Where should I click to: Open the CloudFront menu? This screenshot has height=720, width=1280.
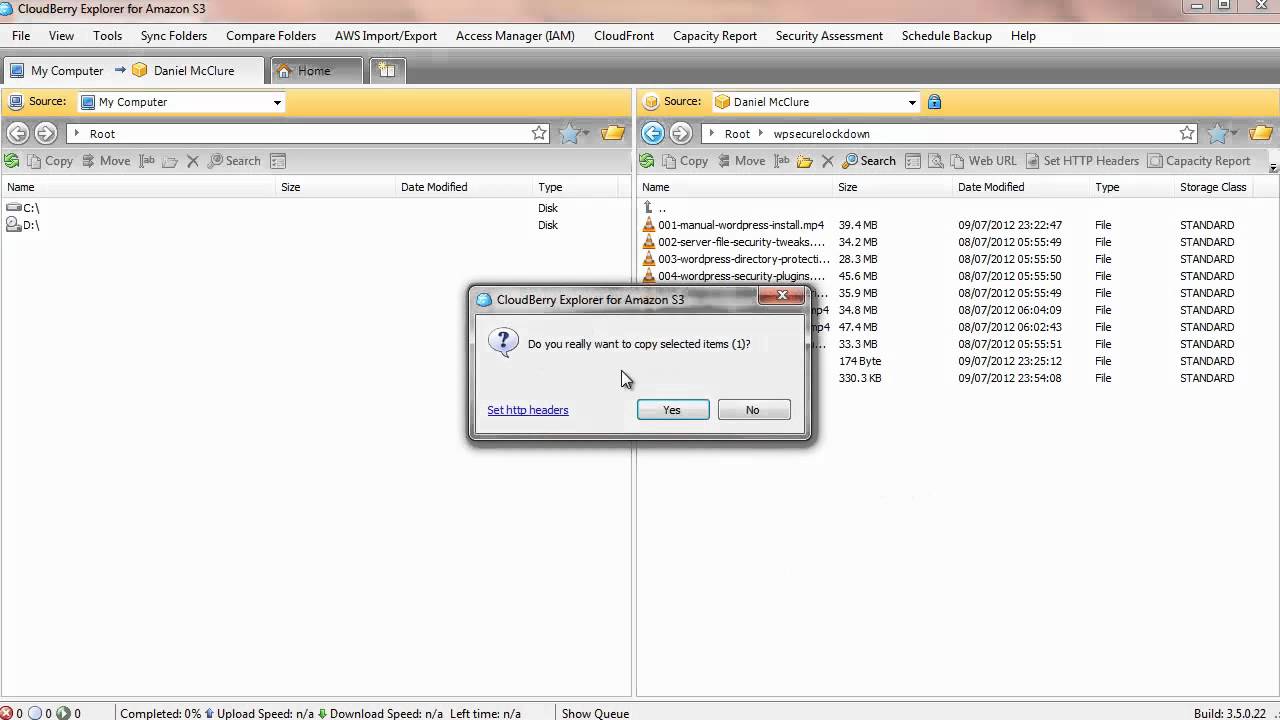point(624,35)
